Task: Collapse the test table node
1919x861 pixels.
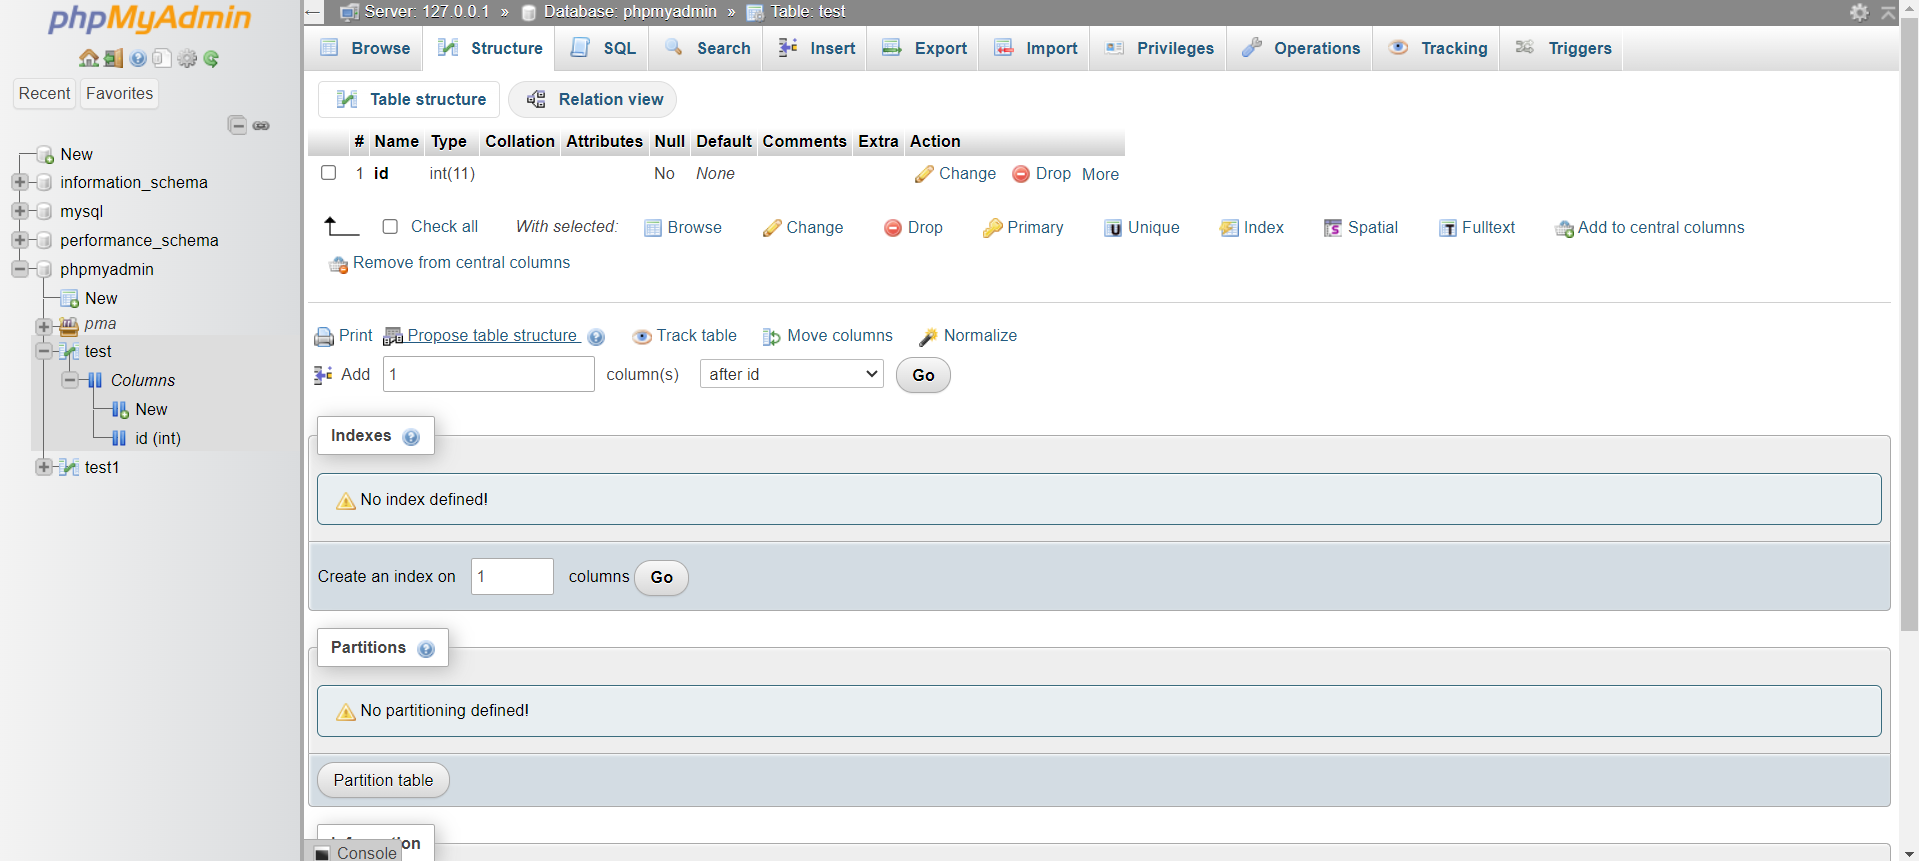Action: click(44, 351)
